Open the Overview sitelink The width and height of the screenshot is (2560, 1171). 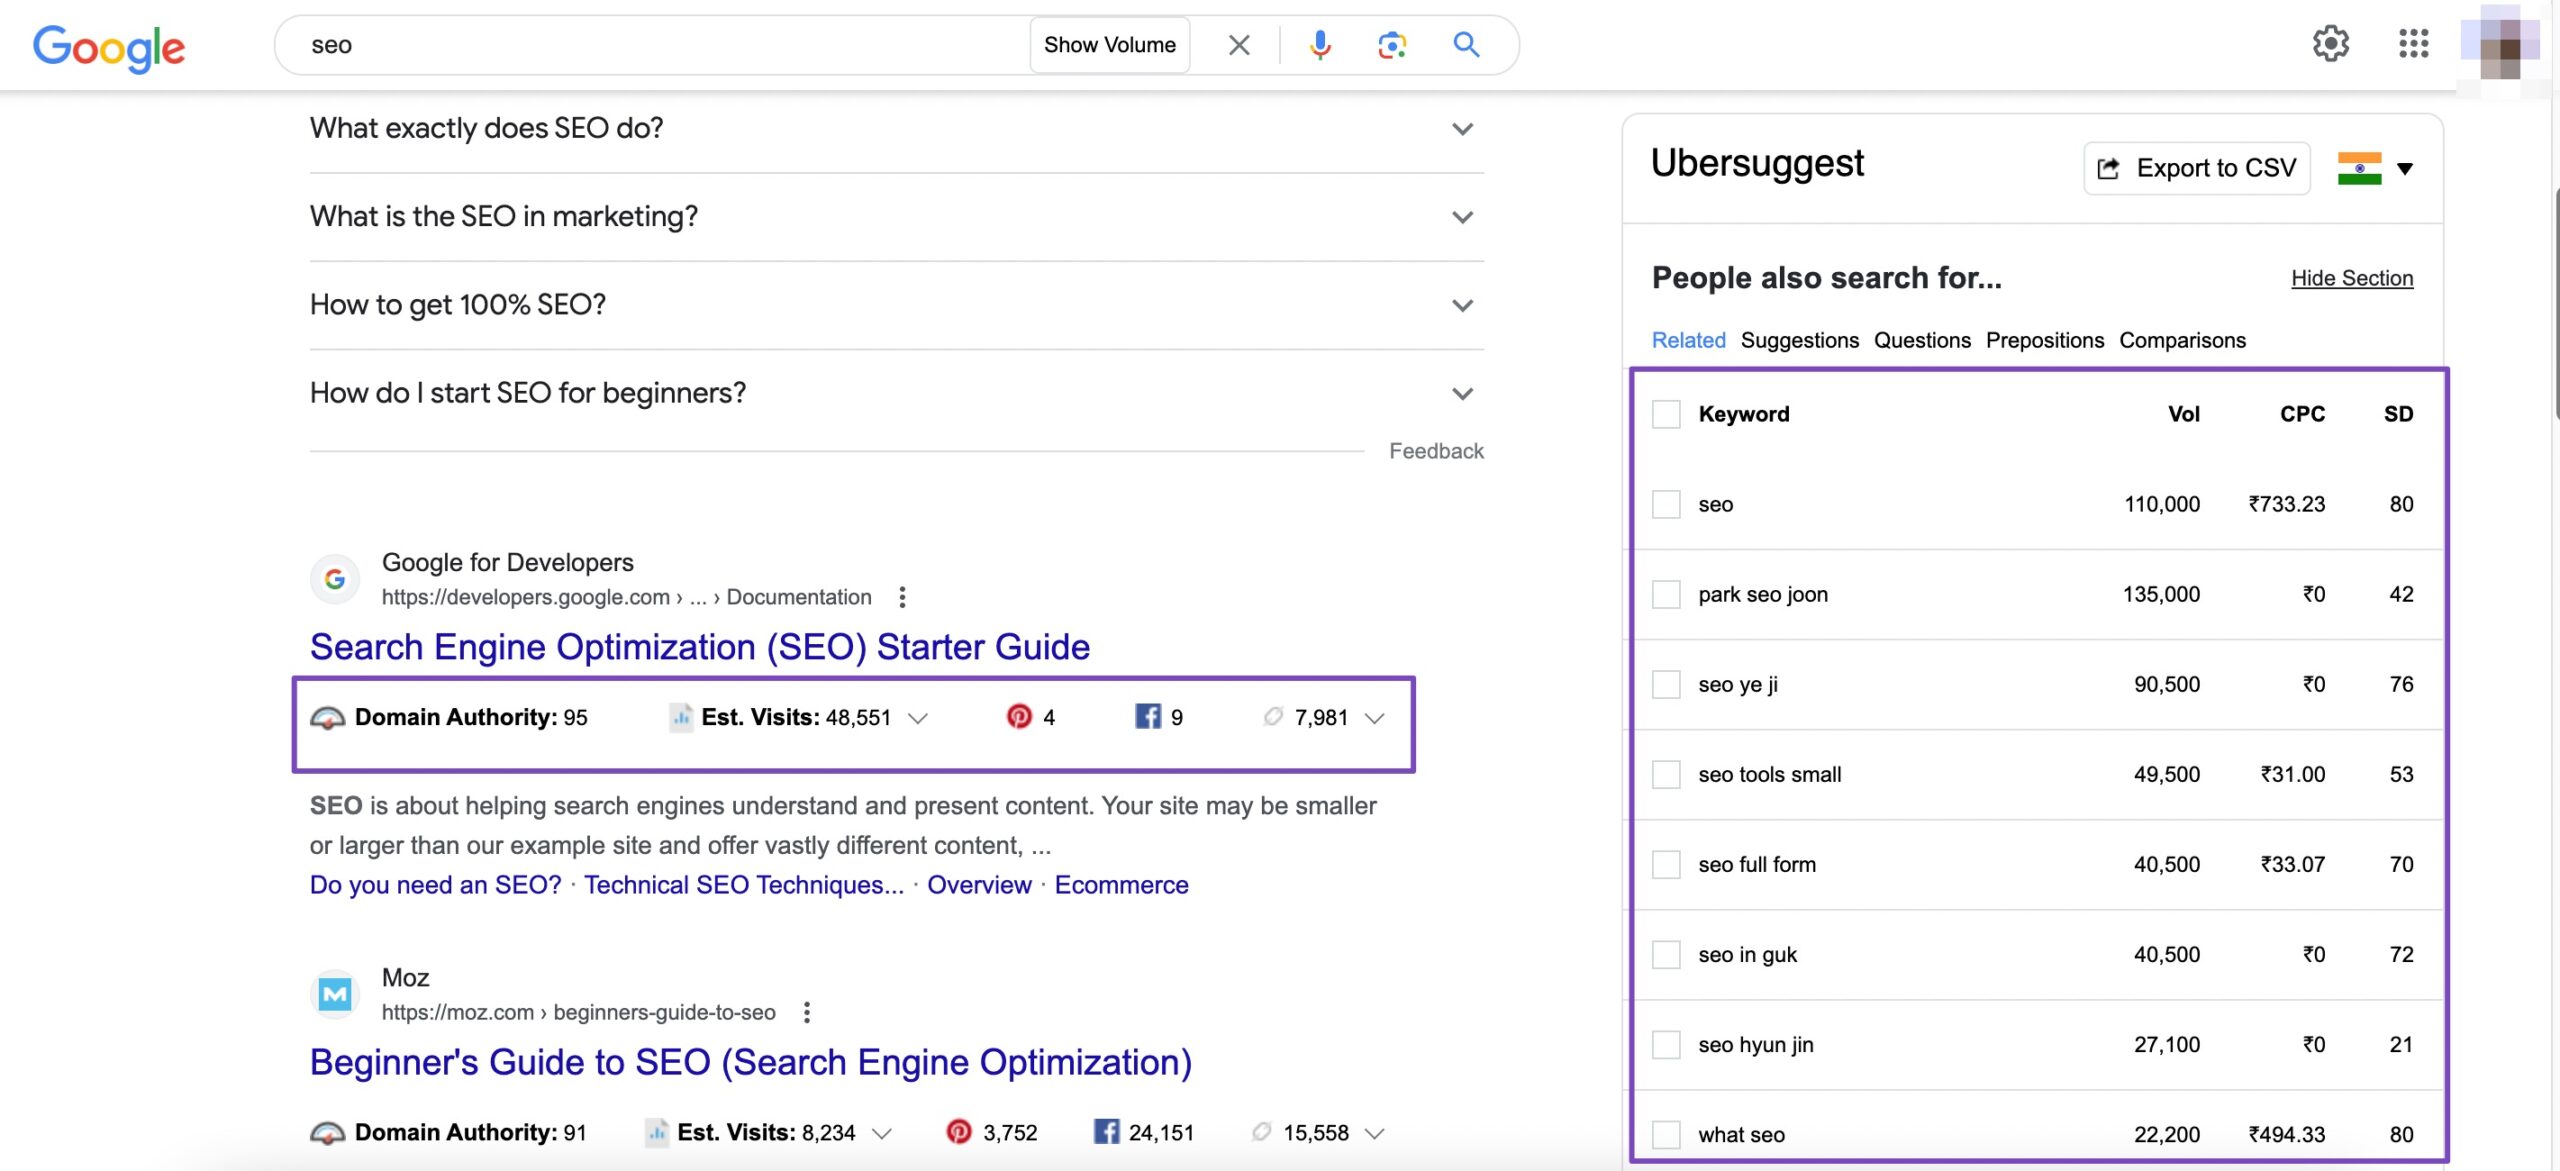coord(979,885)
